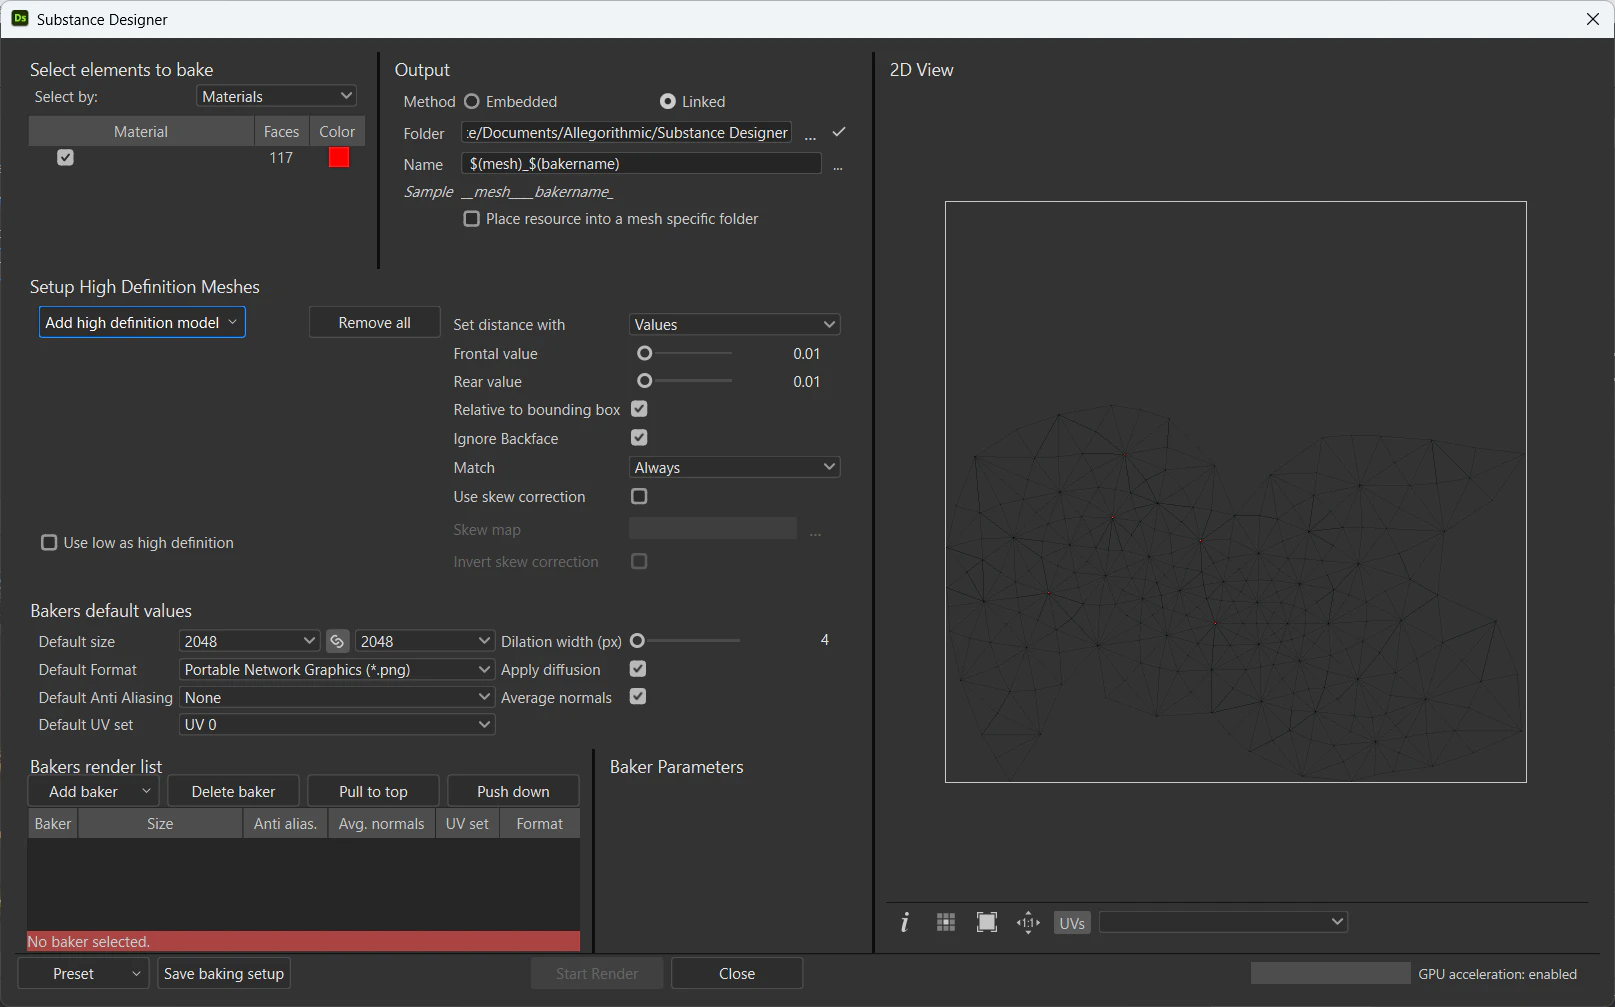
Task: Click the Size column header in render list
Action: point(160,823)
